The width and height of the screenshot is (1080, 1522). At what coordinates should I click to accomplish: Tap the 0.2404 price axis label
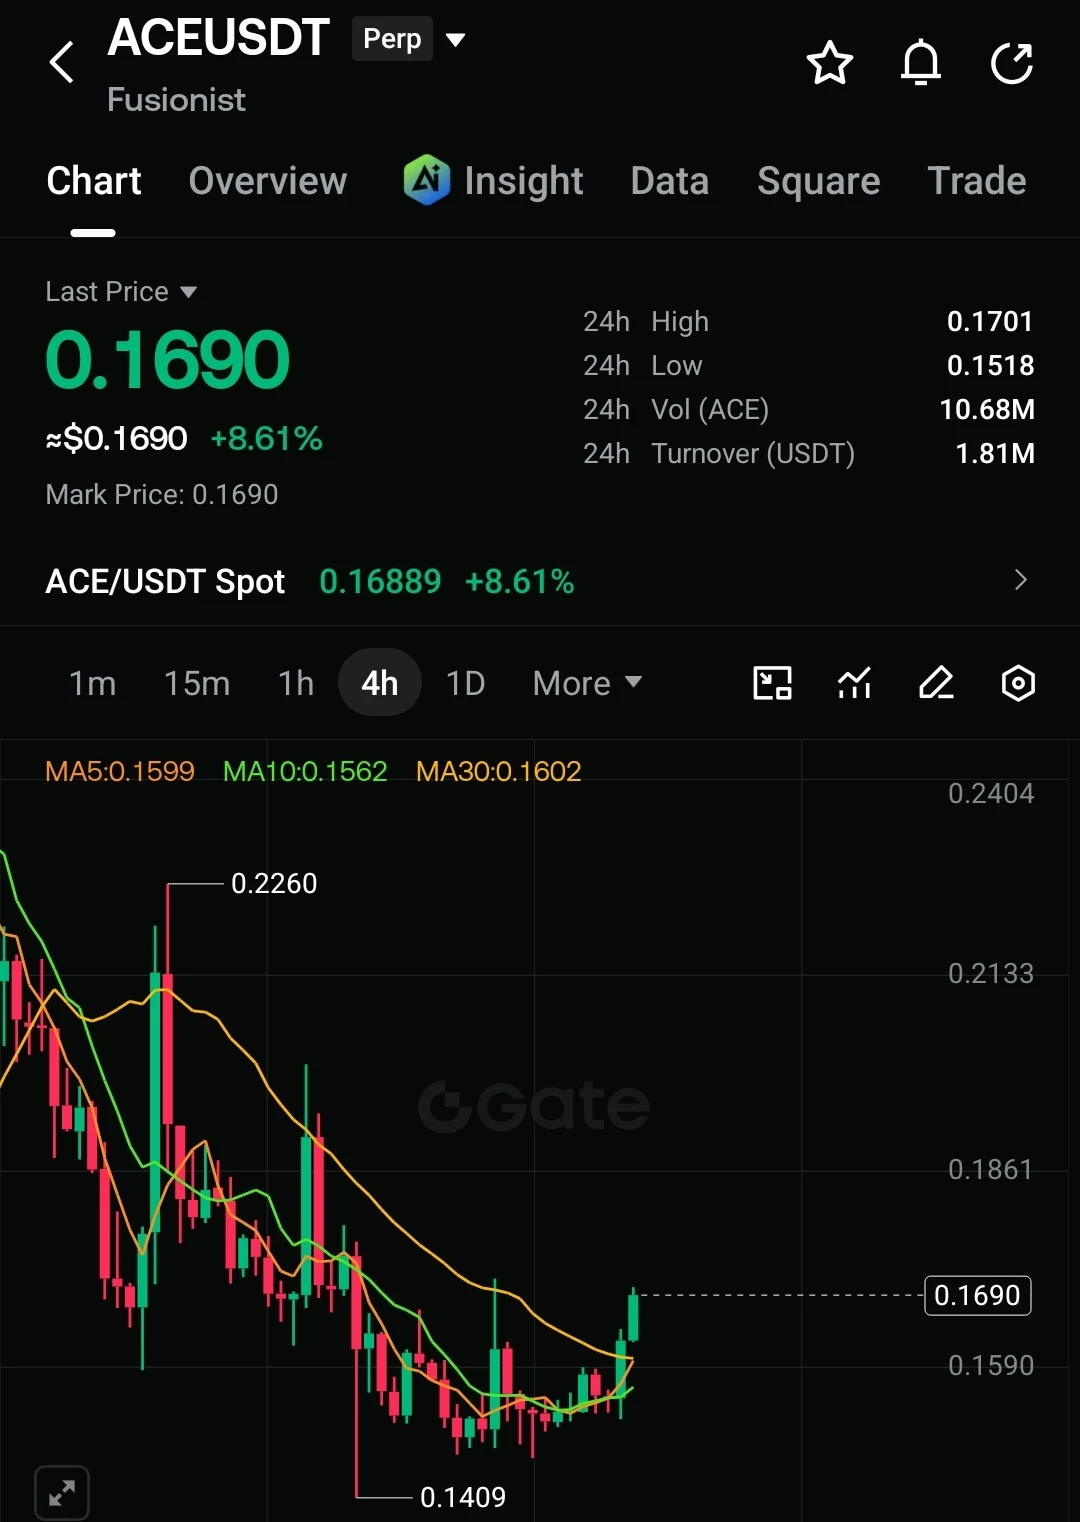click(x=991, y=794)
